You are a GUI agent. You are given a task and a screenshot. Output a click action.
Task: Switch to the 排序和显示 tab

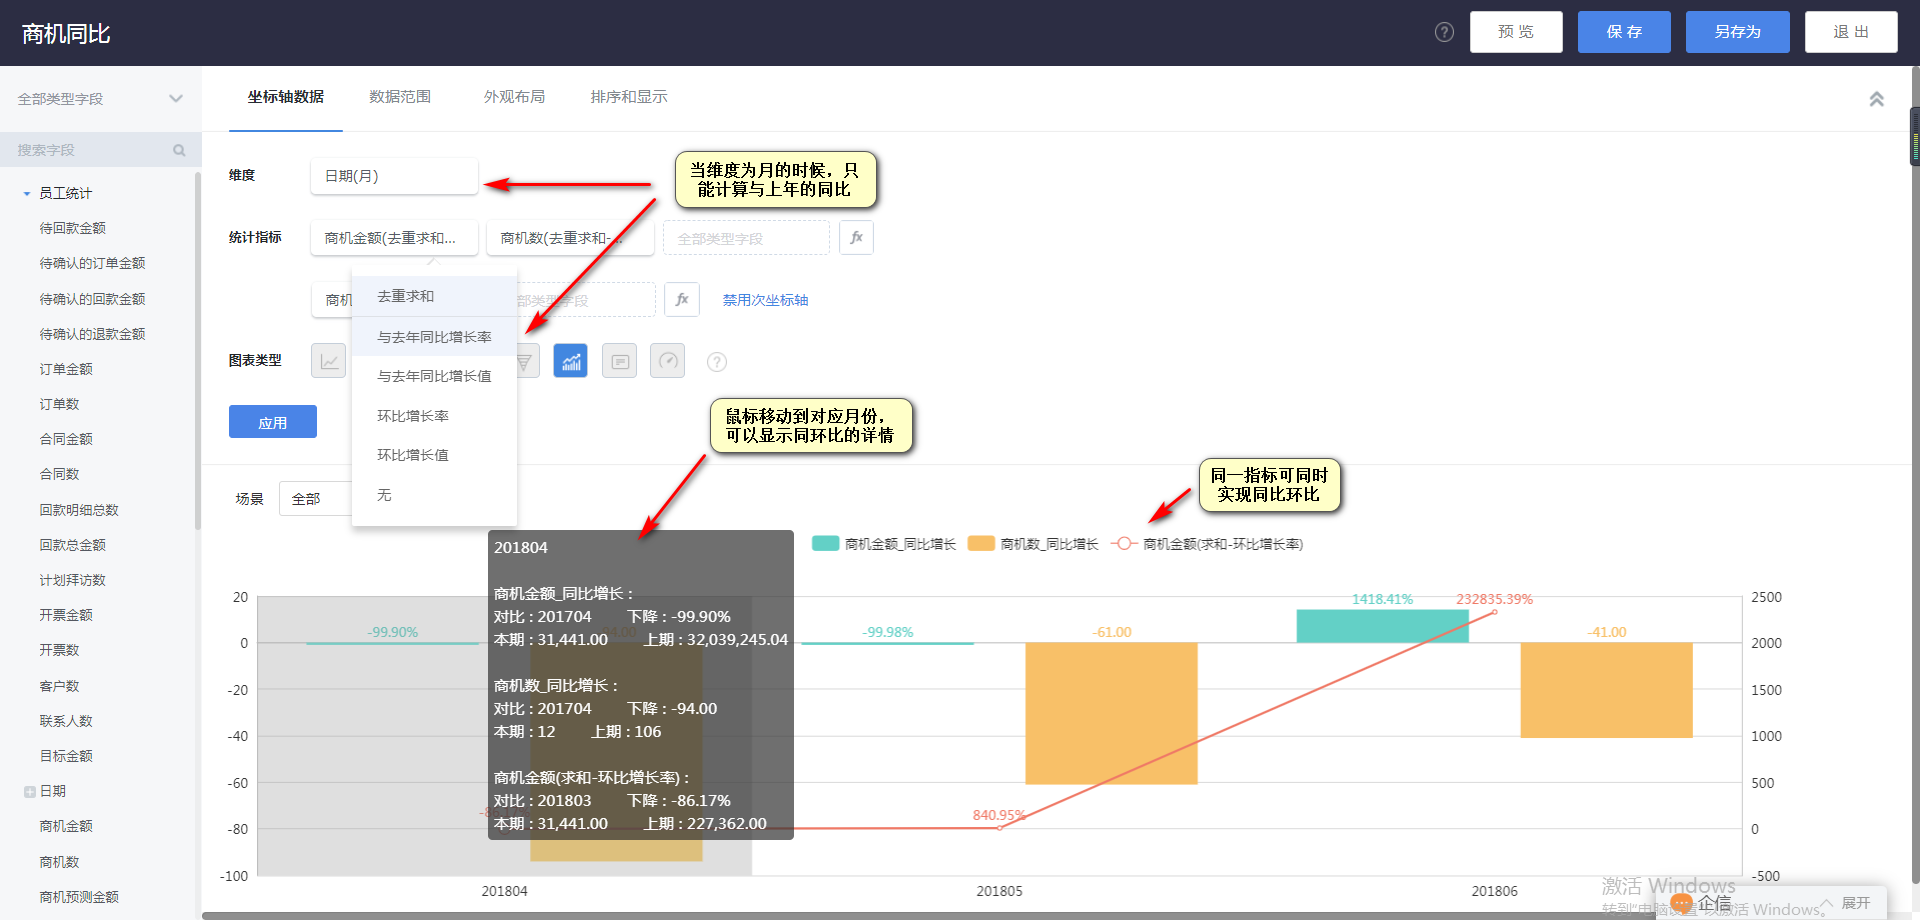coord(628,97)
